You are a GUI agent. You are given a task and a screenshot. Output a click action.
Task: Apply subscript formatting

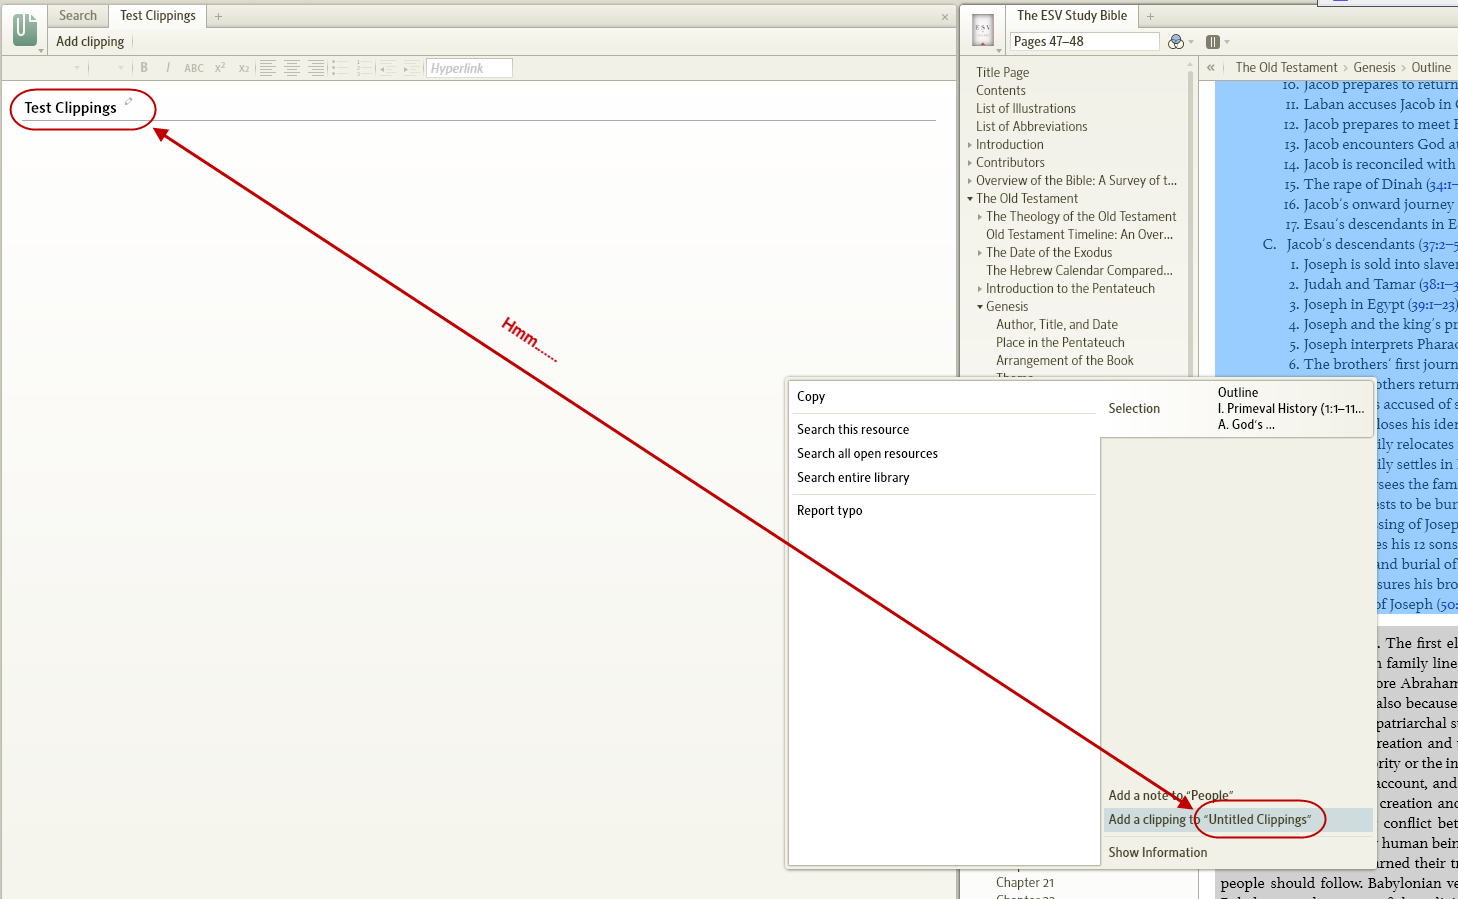(x=243, y=68)
